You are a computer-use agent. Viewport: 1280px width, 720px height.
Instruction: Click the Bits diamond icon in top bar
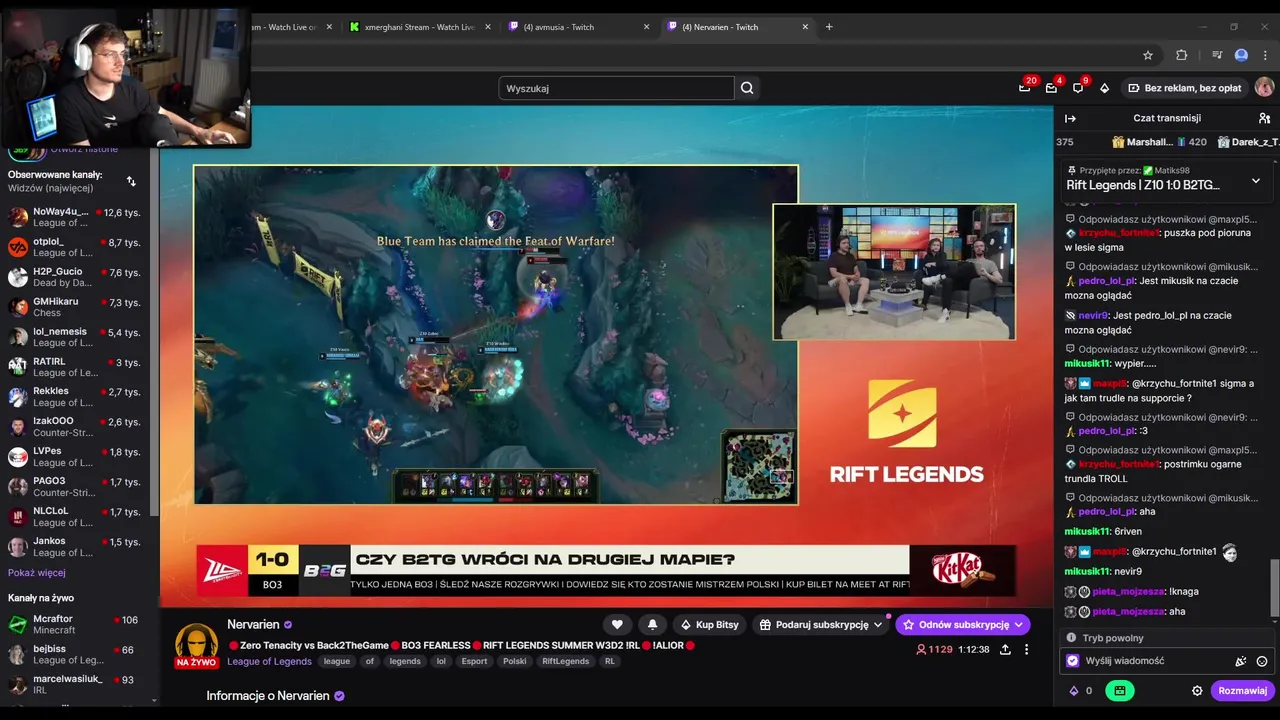1104,88
